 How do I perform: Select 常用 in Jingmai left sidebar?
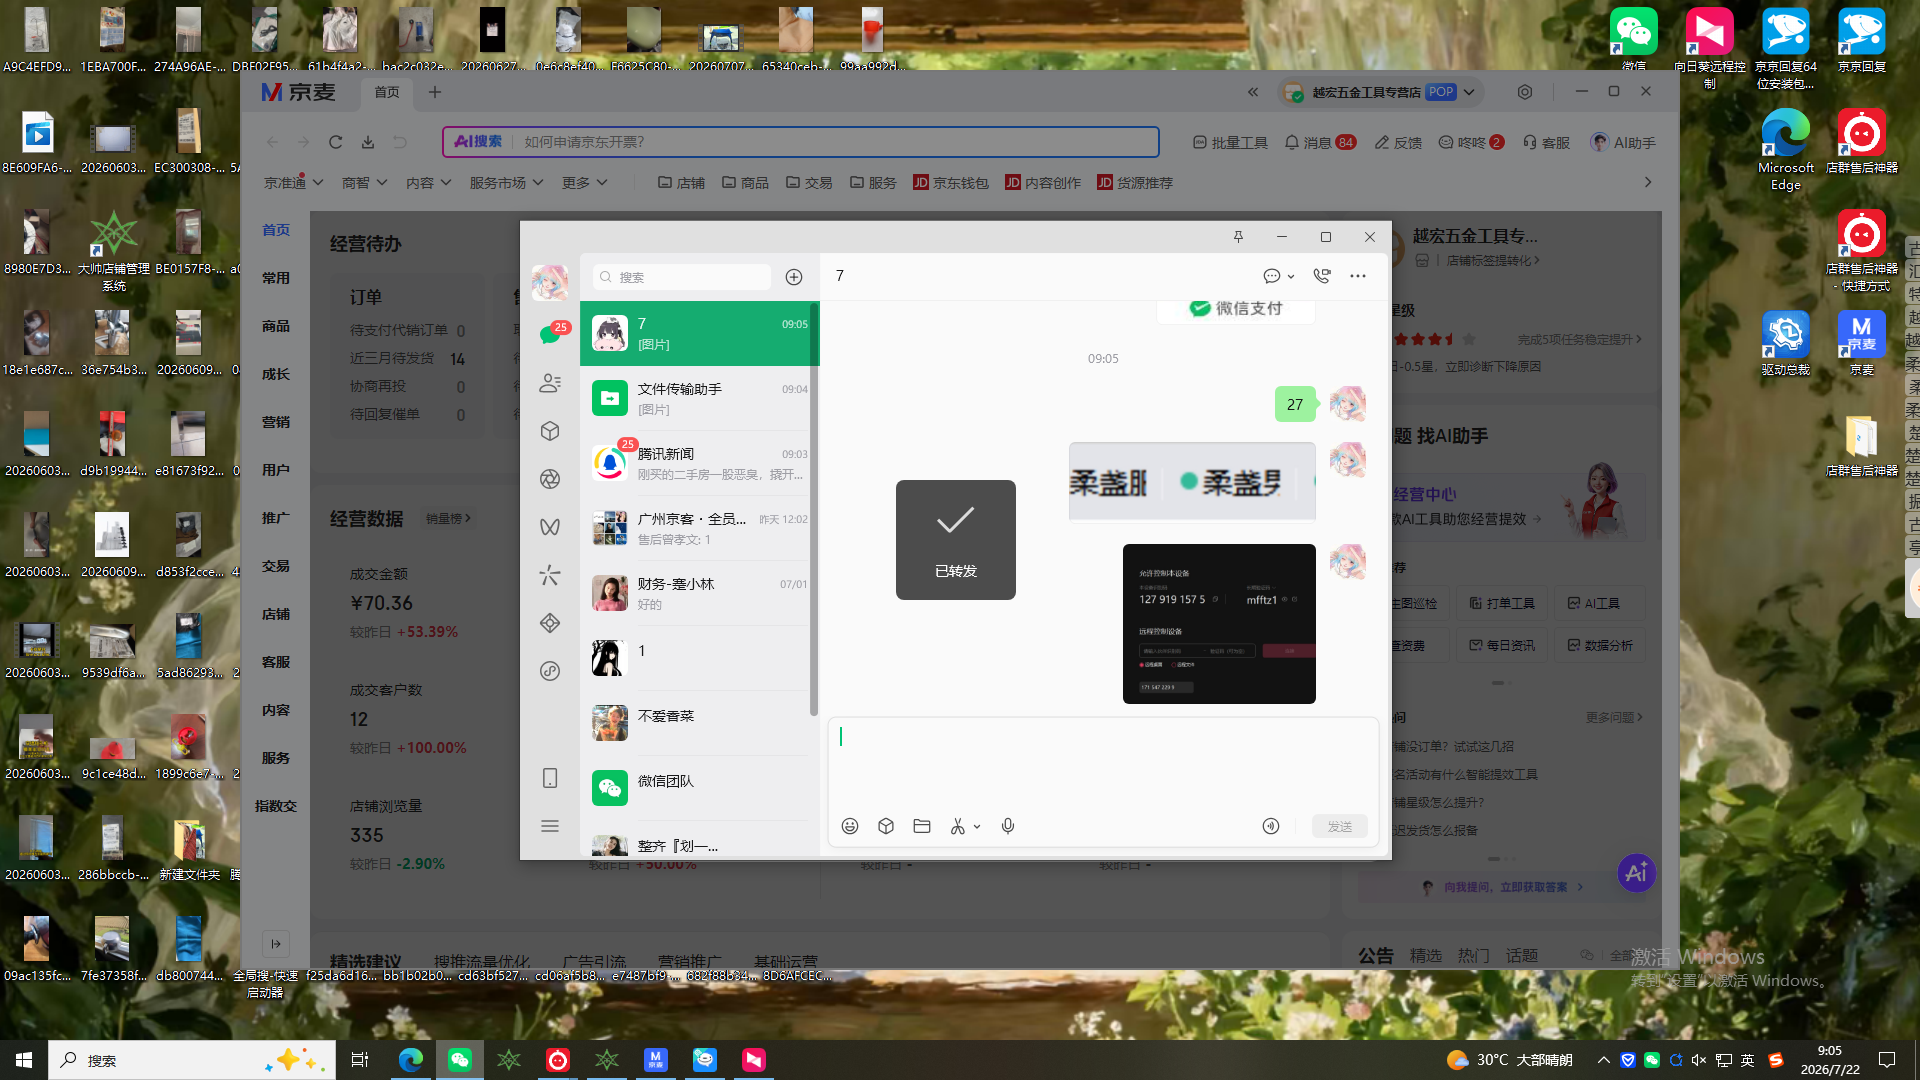[x=276, y=278]
